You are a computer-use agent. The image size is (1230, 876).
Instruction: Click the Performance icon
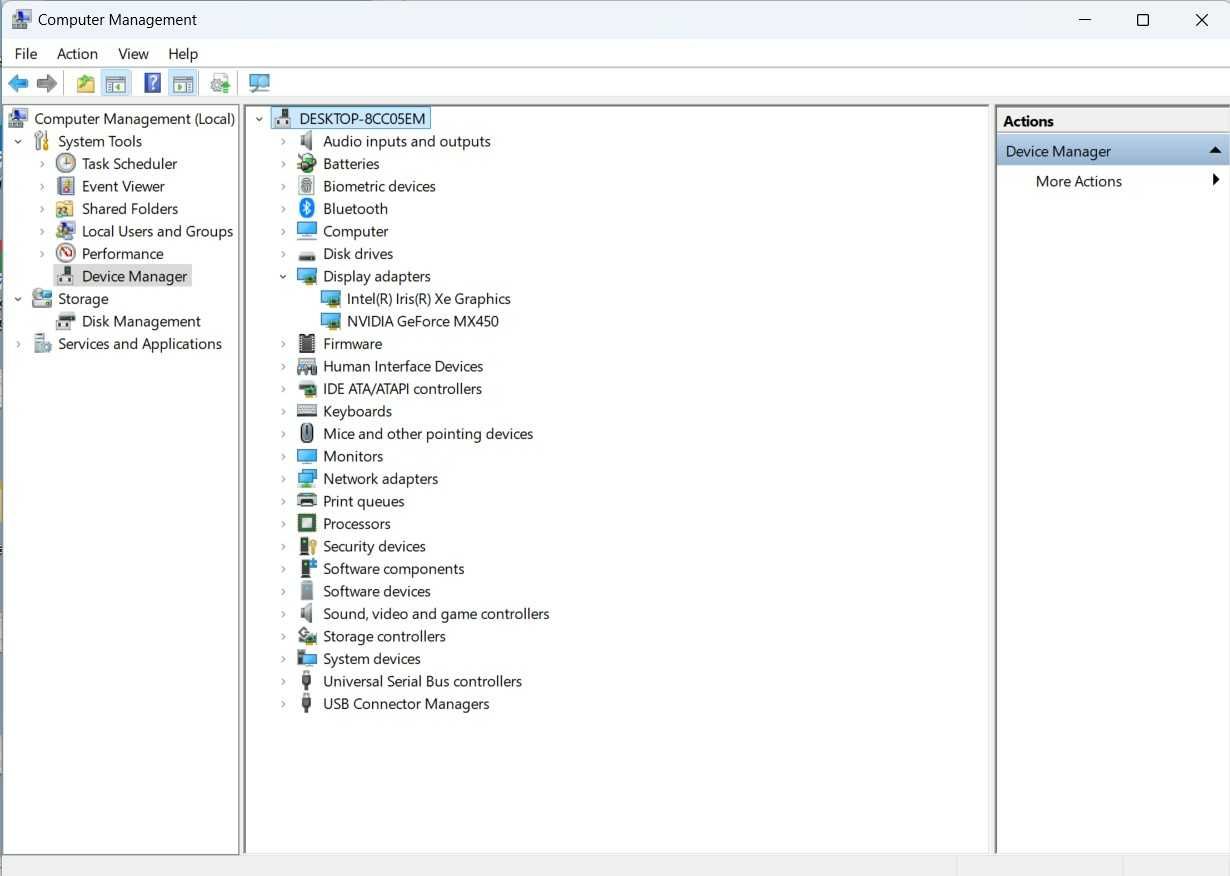click(66, 253)
